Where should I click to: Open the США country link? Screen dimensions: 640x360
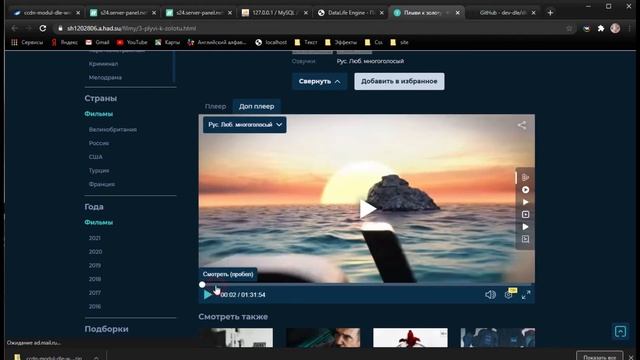[96, 157]
